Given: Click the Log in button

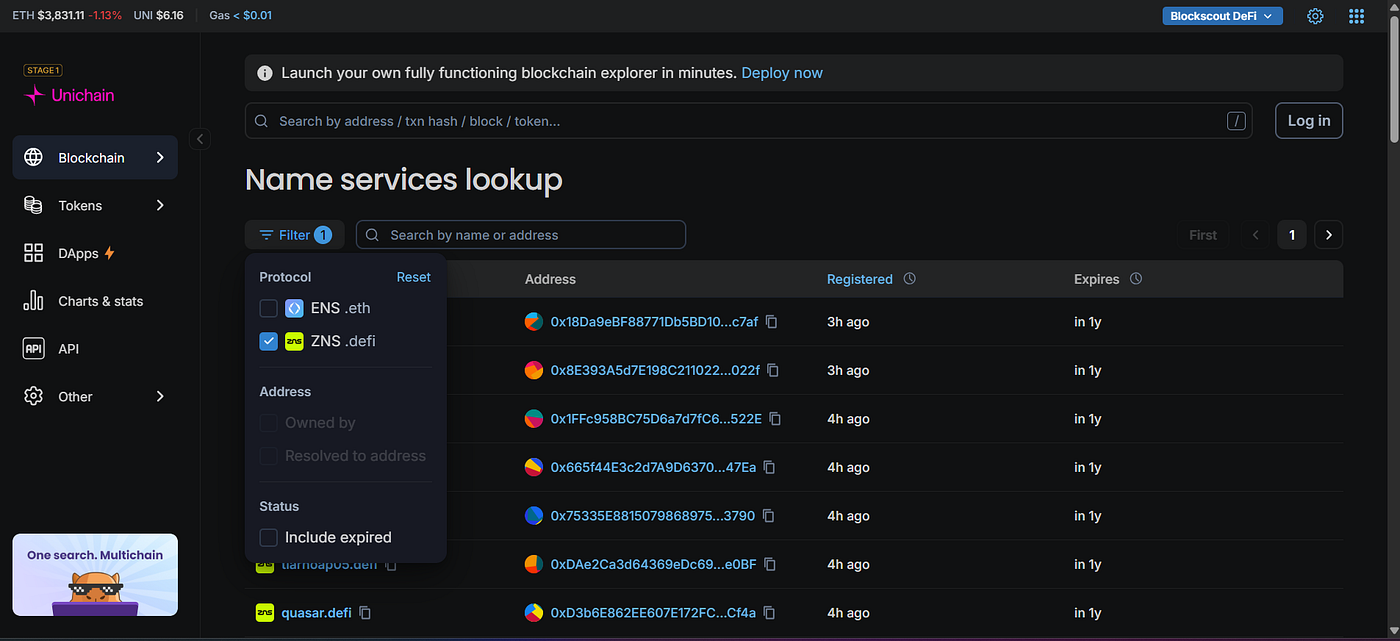Looking at the screenshot, I should tap(1309, 121).
